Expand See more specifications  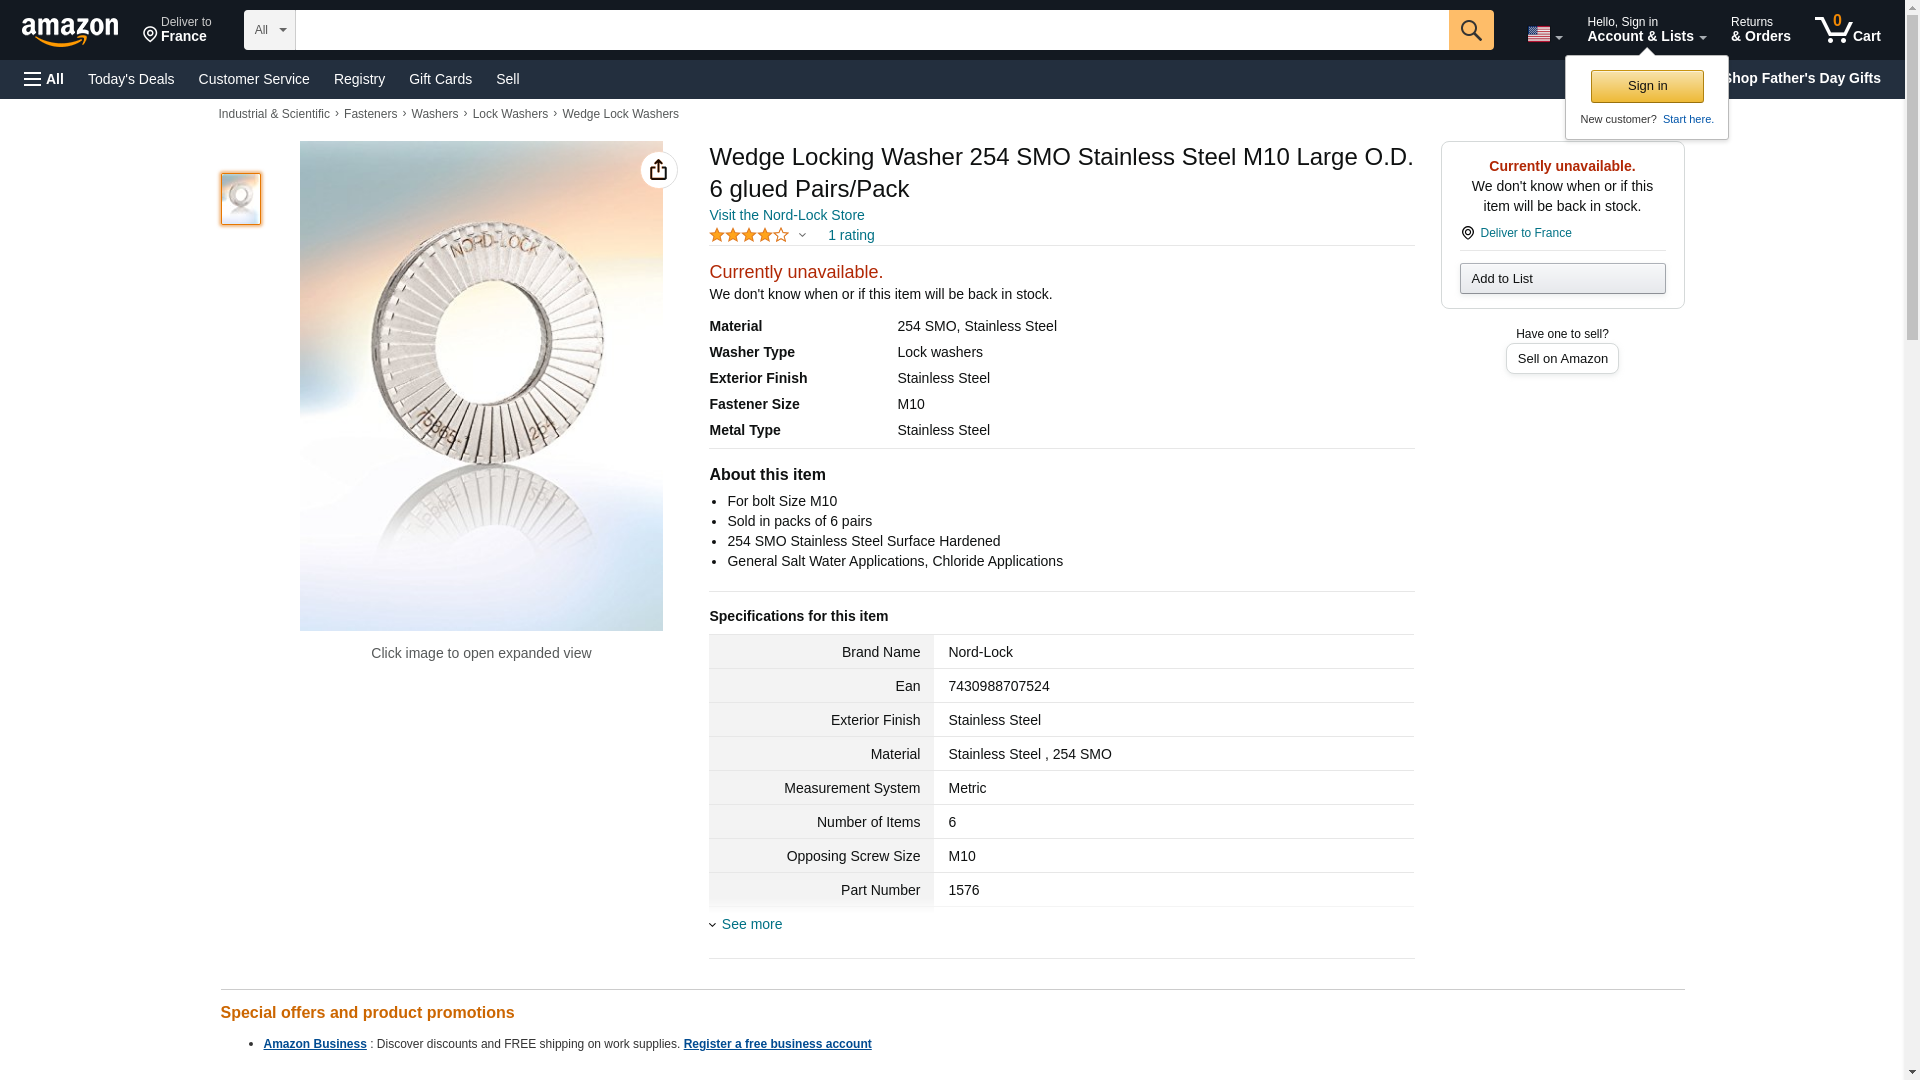coord(751,924)
